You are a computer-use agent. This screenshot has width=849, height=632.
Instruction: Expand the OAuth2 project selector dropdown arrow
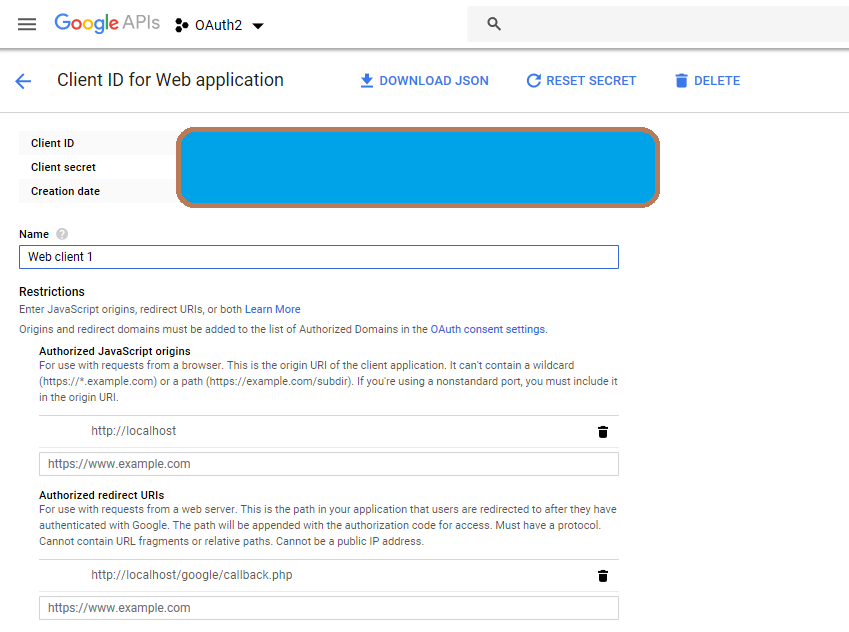point(258,25)
